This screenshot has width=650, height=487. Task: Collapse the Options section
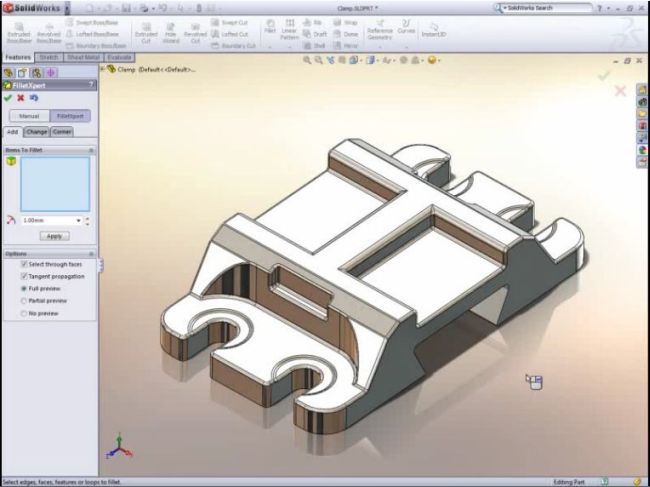[x=91, y=254]
